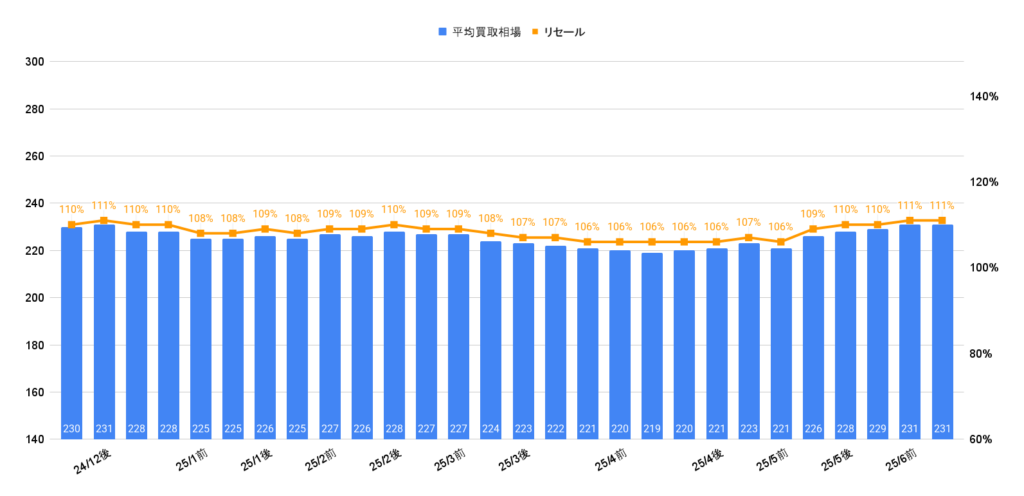Screen dimensions: 1024x496
Task: Click the orange line marker above the 230 bar
Action: click(72, 225)
